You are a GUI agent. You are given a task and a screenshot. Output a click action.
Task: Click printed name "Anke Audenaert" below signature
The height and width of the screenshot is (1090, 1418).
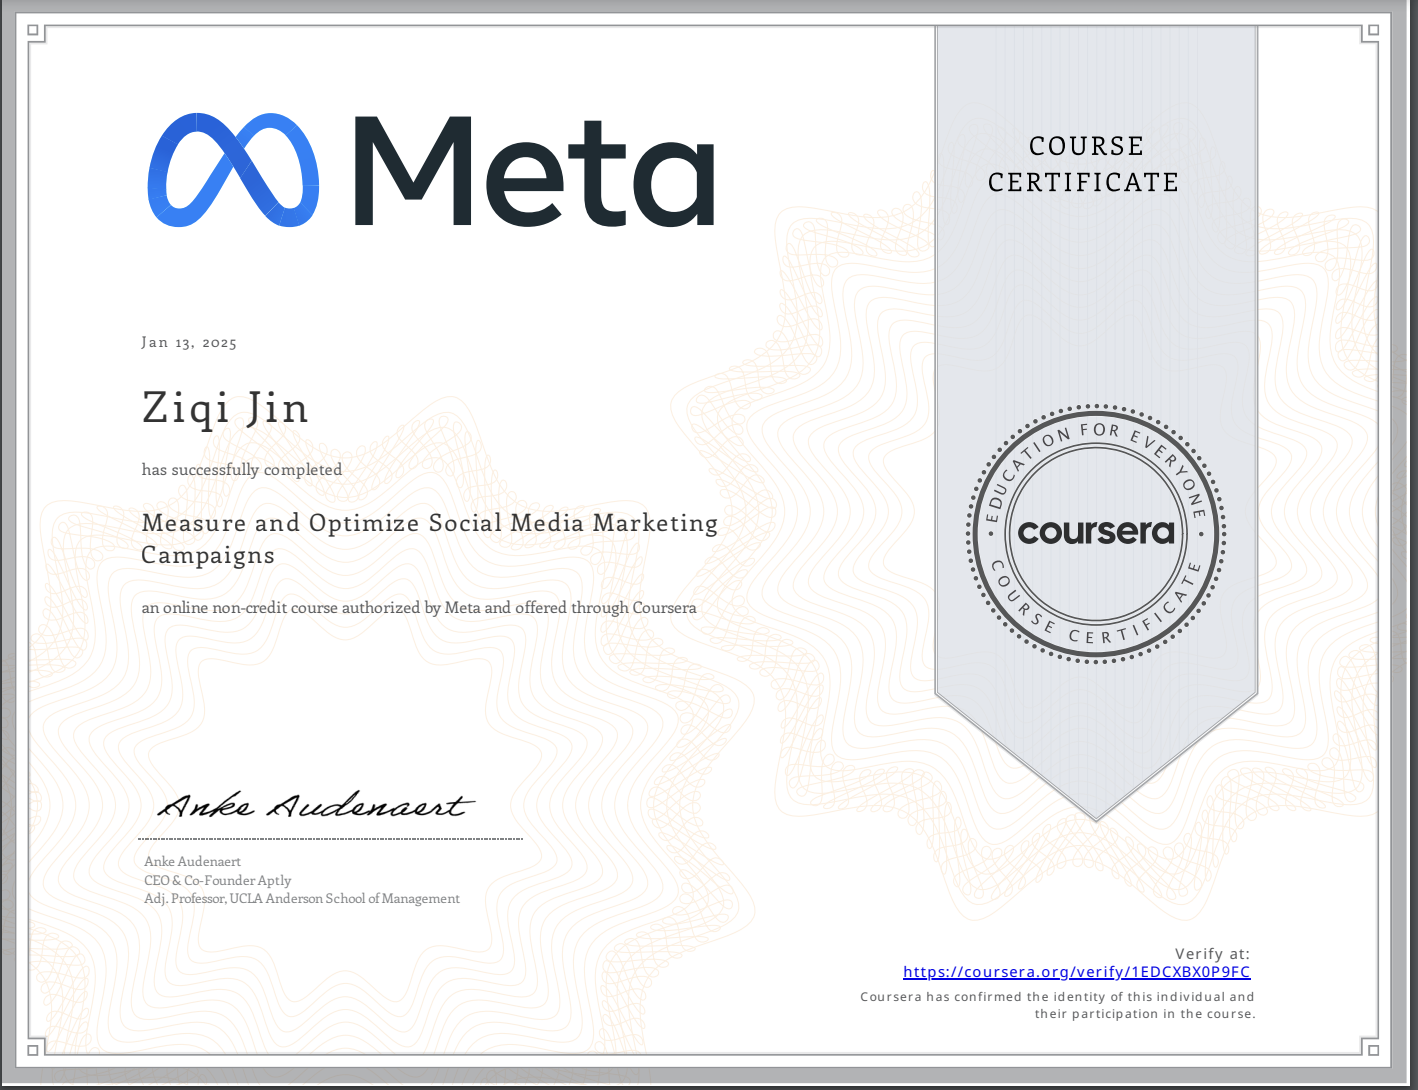click(x=192, y=862)
